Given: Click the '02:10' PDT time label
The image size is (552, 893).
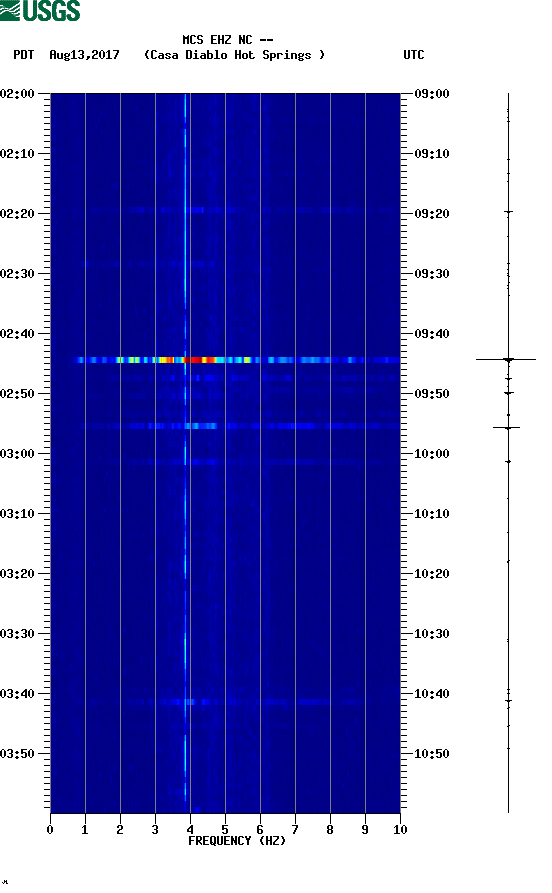Looking at the screenshot, I should coord(17,154).
